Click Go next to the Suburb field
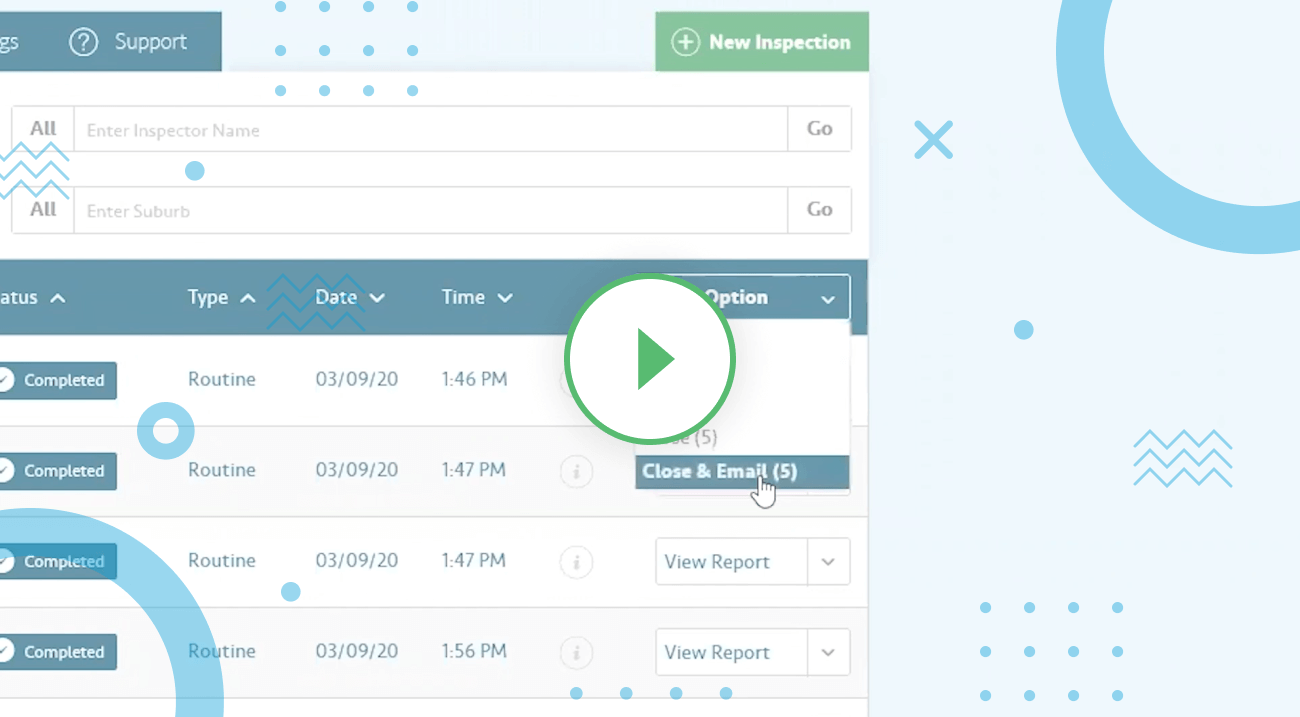 point(819,210)
